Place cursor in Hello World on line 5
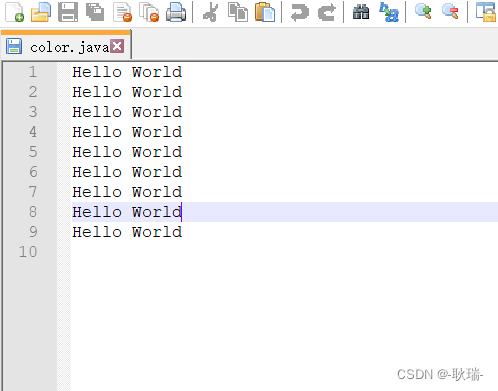Viewport: 498px width, 391px height. click(x=127, y=152)
